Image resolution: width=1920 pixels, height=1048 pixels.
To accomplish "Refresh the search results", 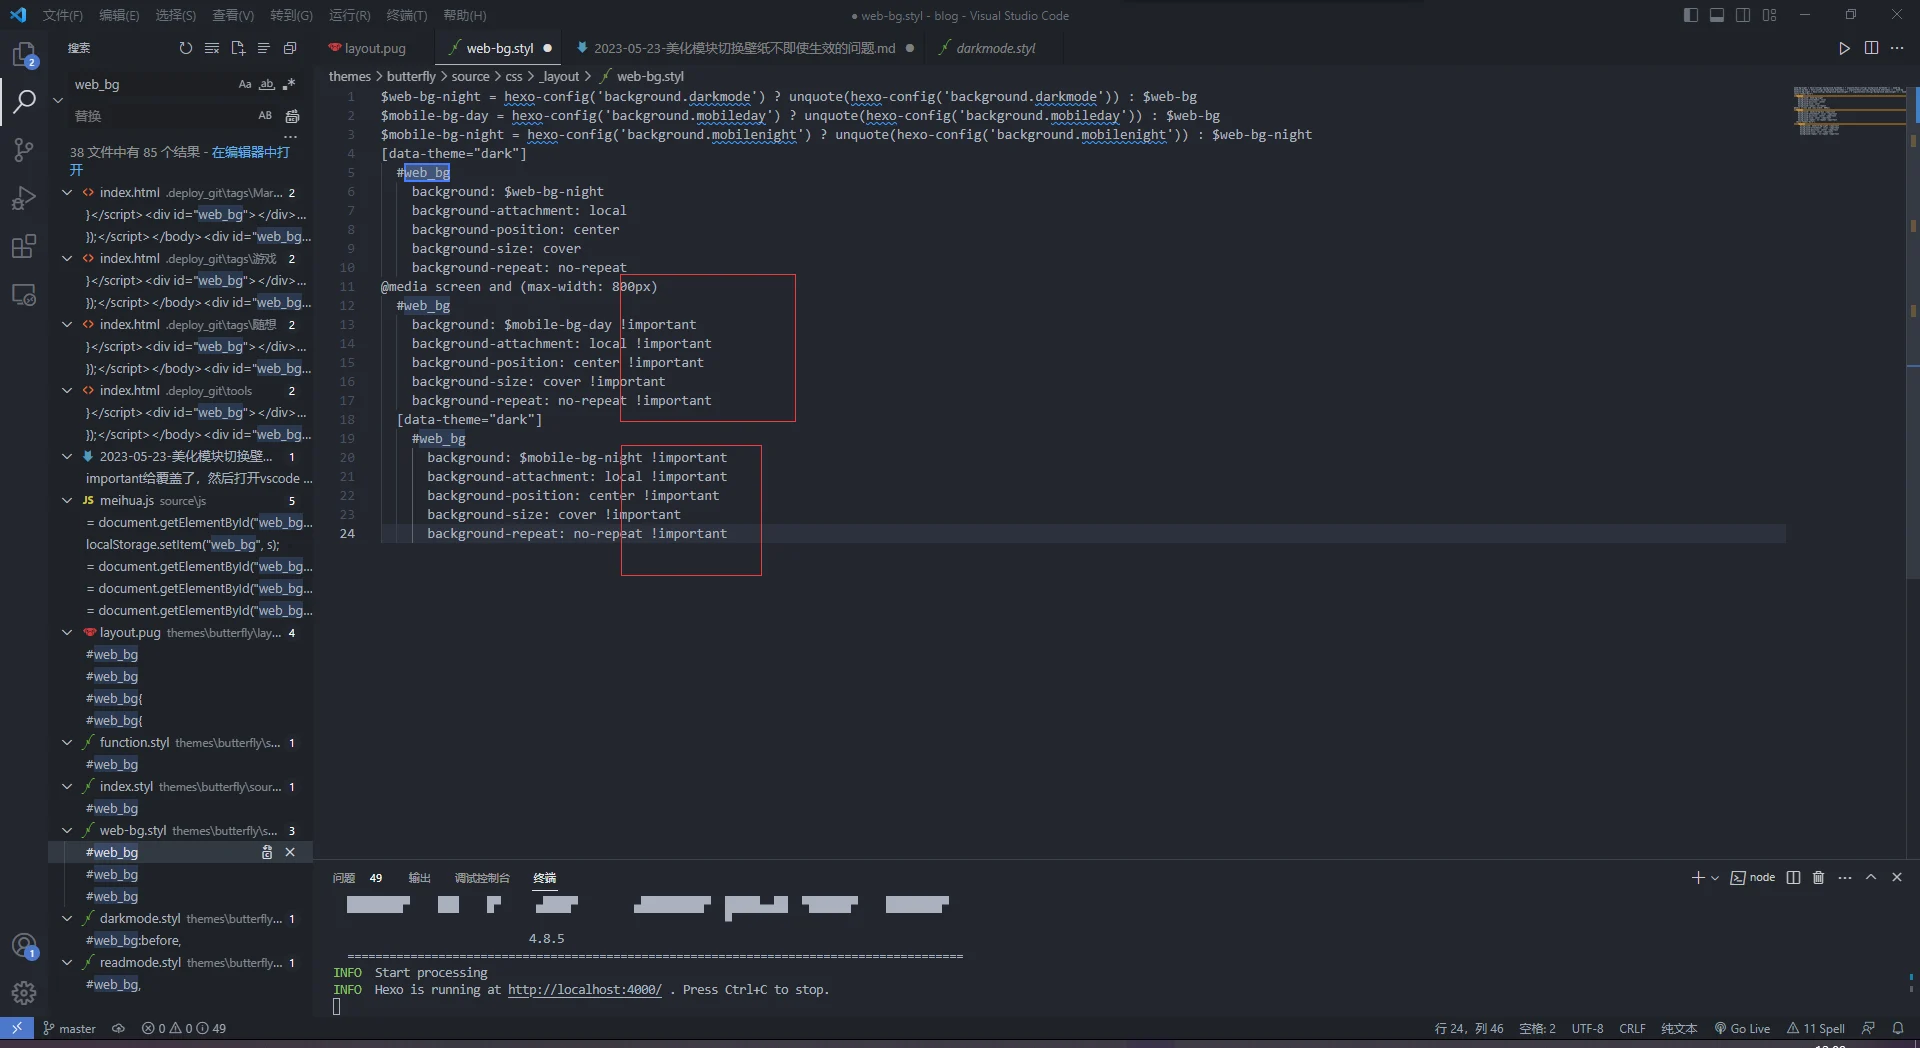I will click(x=185, y=48).
